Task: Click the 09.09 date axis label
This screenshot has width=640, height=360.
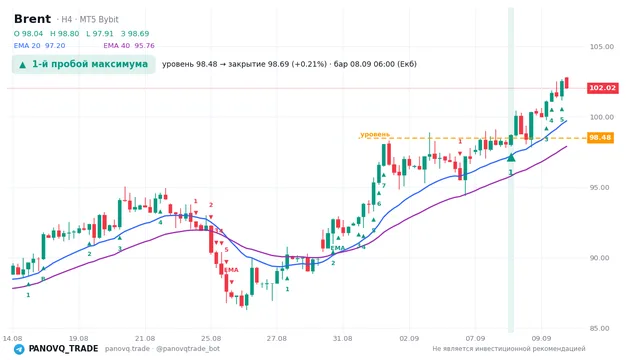Action: (x=541, y=338)
